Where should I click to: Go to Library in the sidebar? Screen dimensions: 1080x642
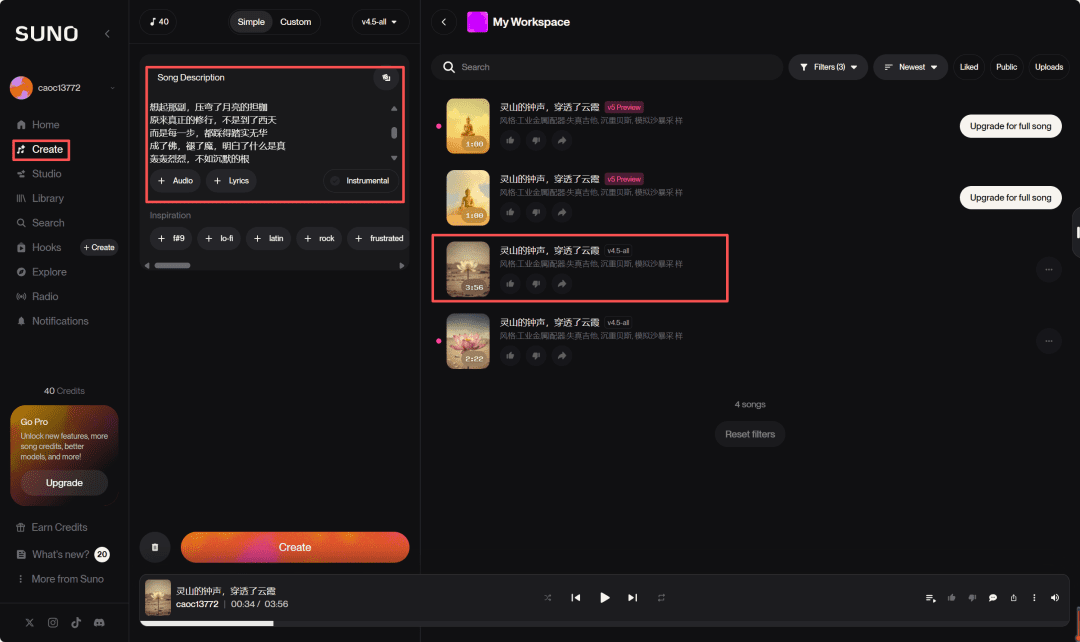47,199
